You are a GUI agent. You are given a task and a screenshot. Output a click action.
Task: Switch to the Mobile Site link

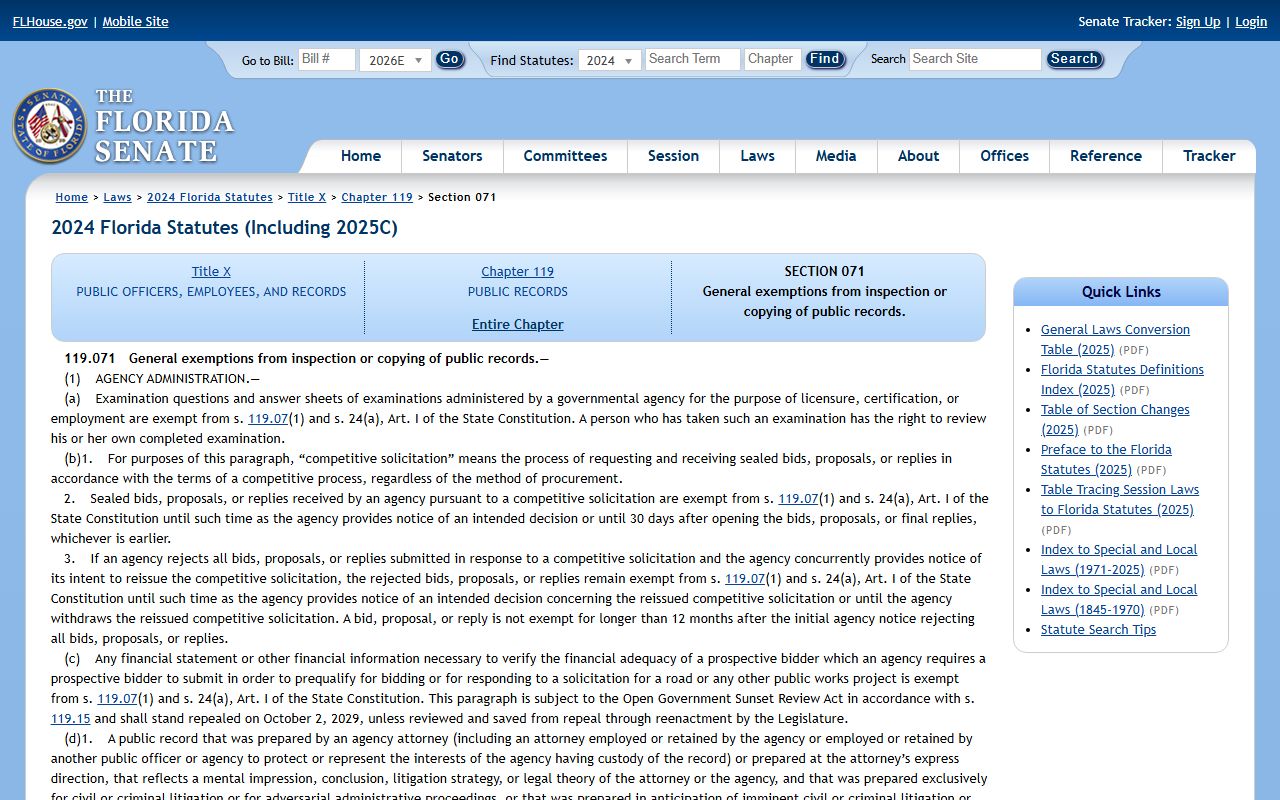click(135, 21)
